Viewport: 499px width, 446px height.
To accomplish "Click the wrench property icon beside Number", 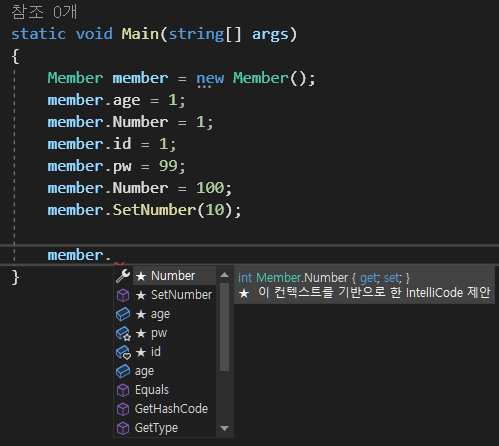I will pyautogui.click(x=123, y=276).
